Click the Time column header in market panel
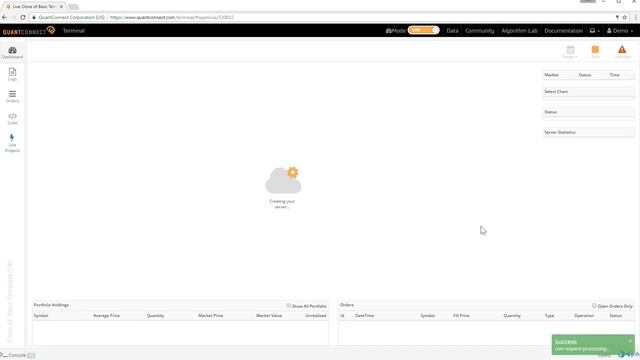 click(614, 75)
